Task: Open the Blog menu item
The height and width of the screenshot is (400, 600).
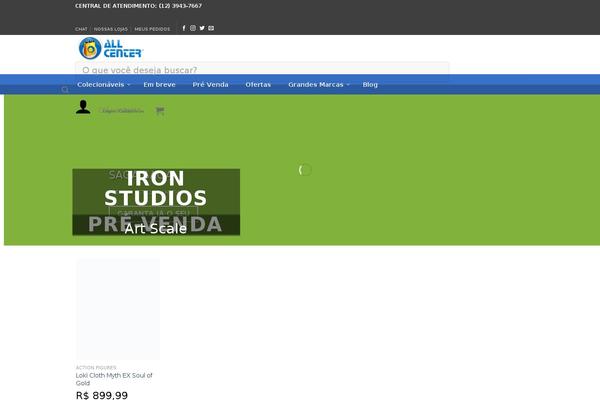Action: click(x=370, y=85)
